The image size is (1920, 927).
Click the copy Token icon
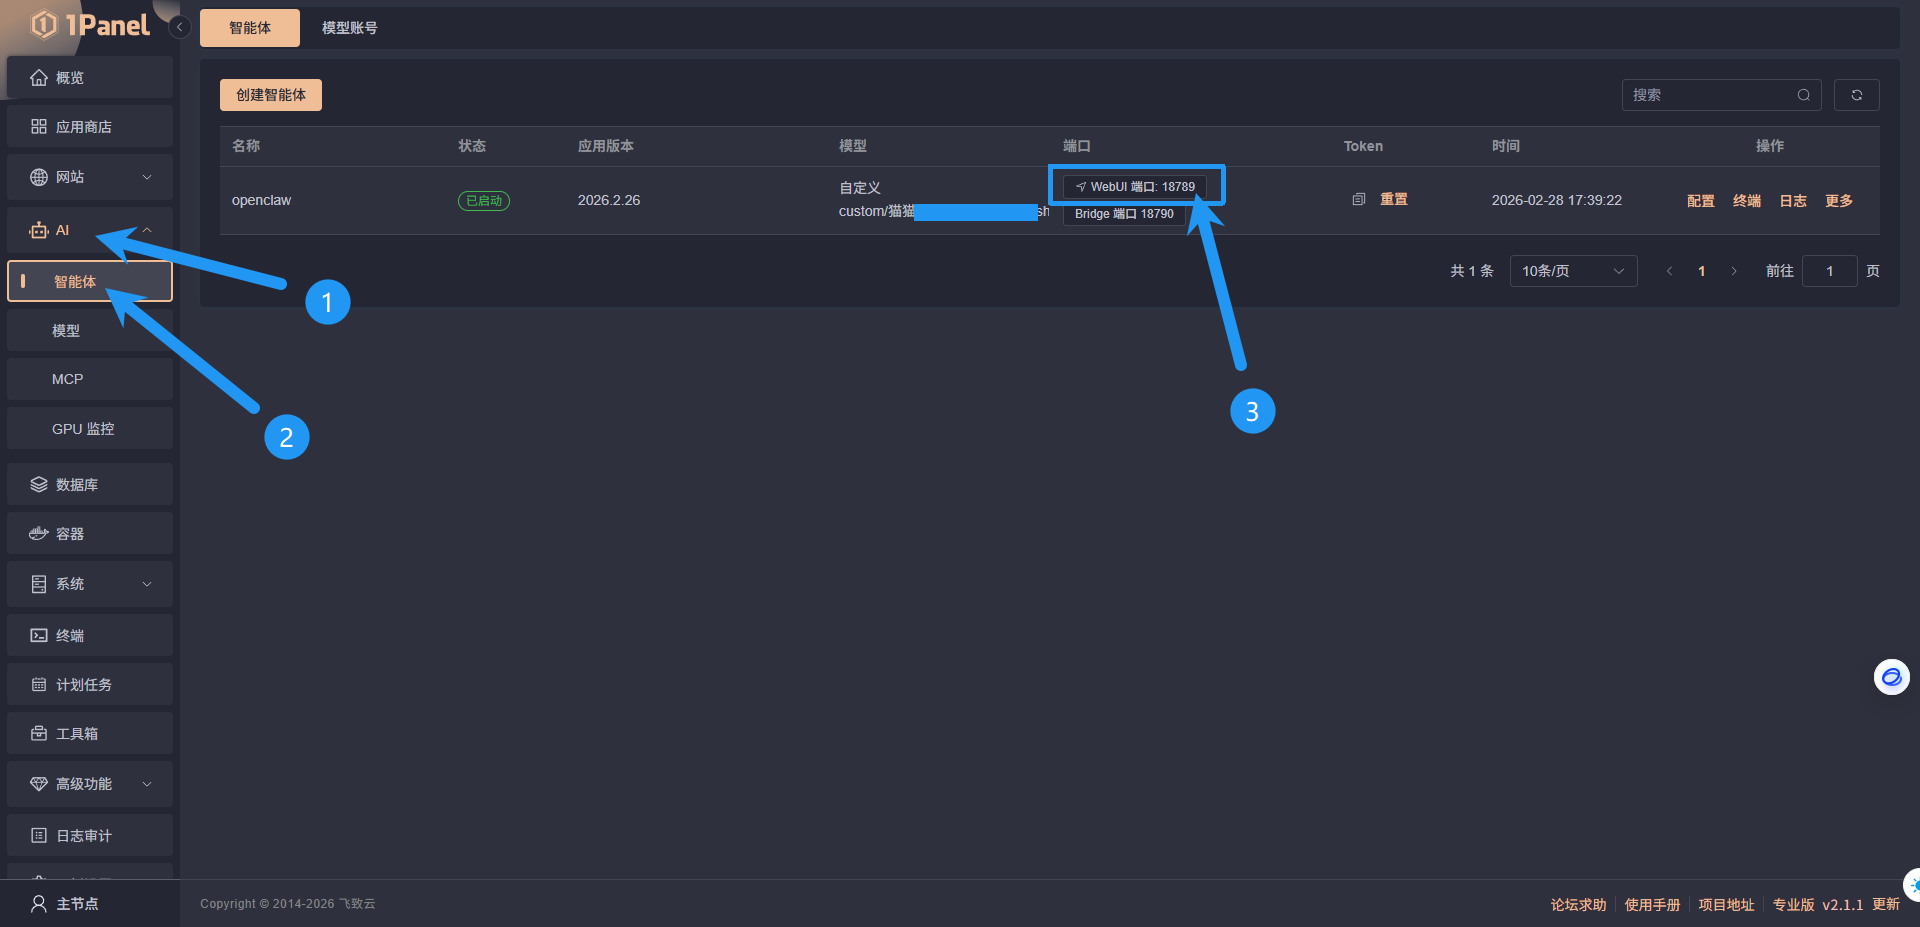(1358, 199)
